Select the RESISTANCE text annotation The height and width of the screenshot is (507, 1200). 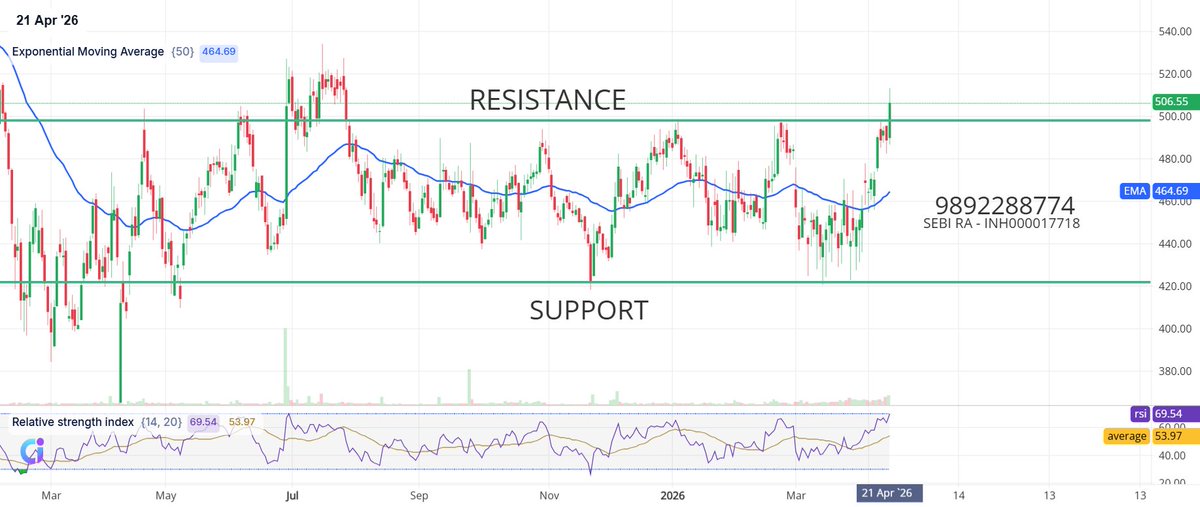(548, 100)
